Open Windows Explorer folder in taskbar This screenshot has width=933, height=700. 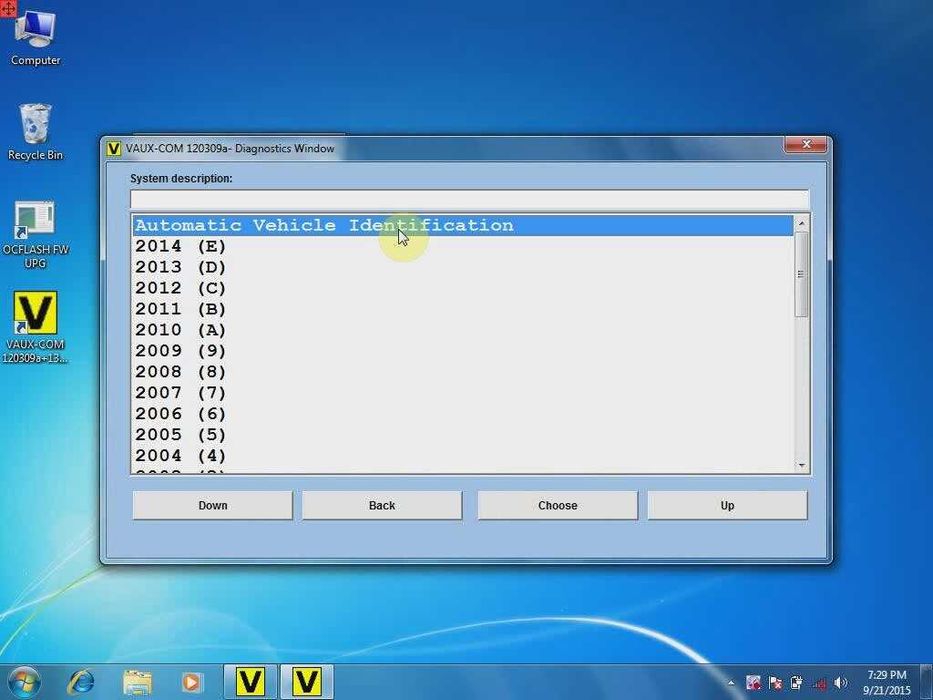tap(137, 682)
